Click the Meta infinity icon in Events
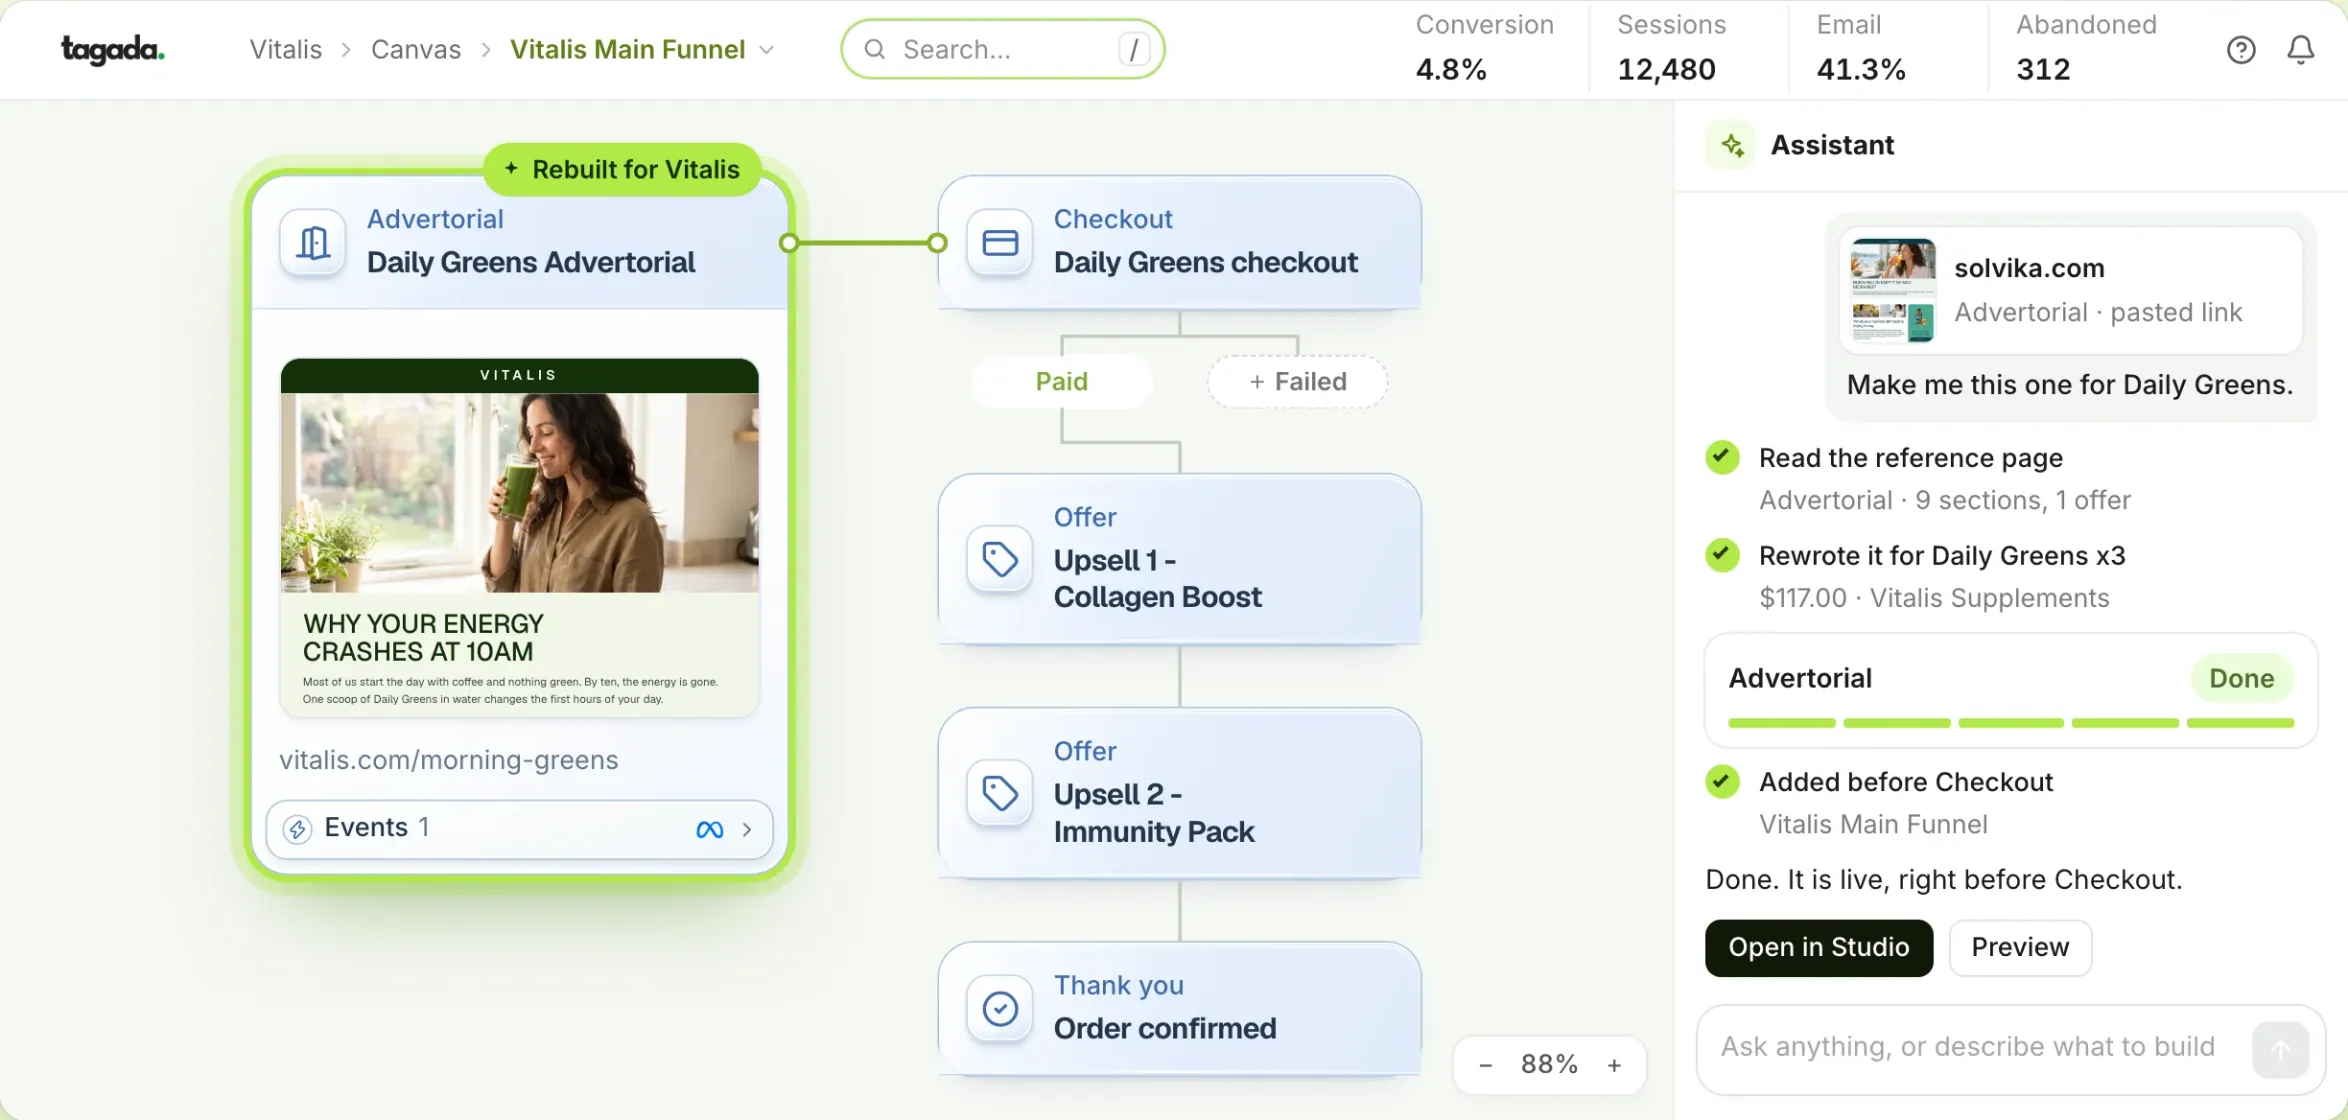The image size is (2348, 1120). click(x=709, y=829)
